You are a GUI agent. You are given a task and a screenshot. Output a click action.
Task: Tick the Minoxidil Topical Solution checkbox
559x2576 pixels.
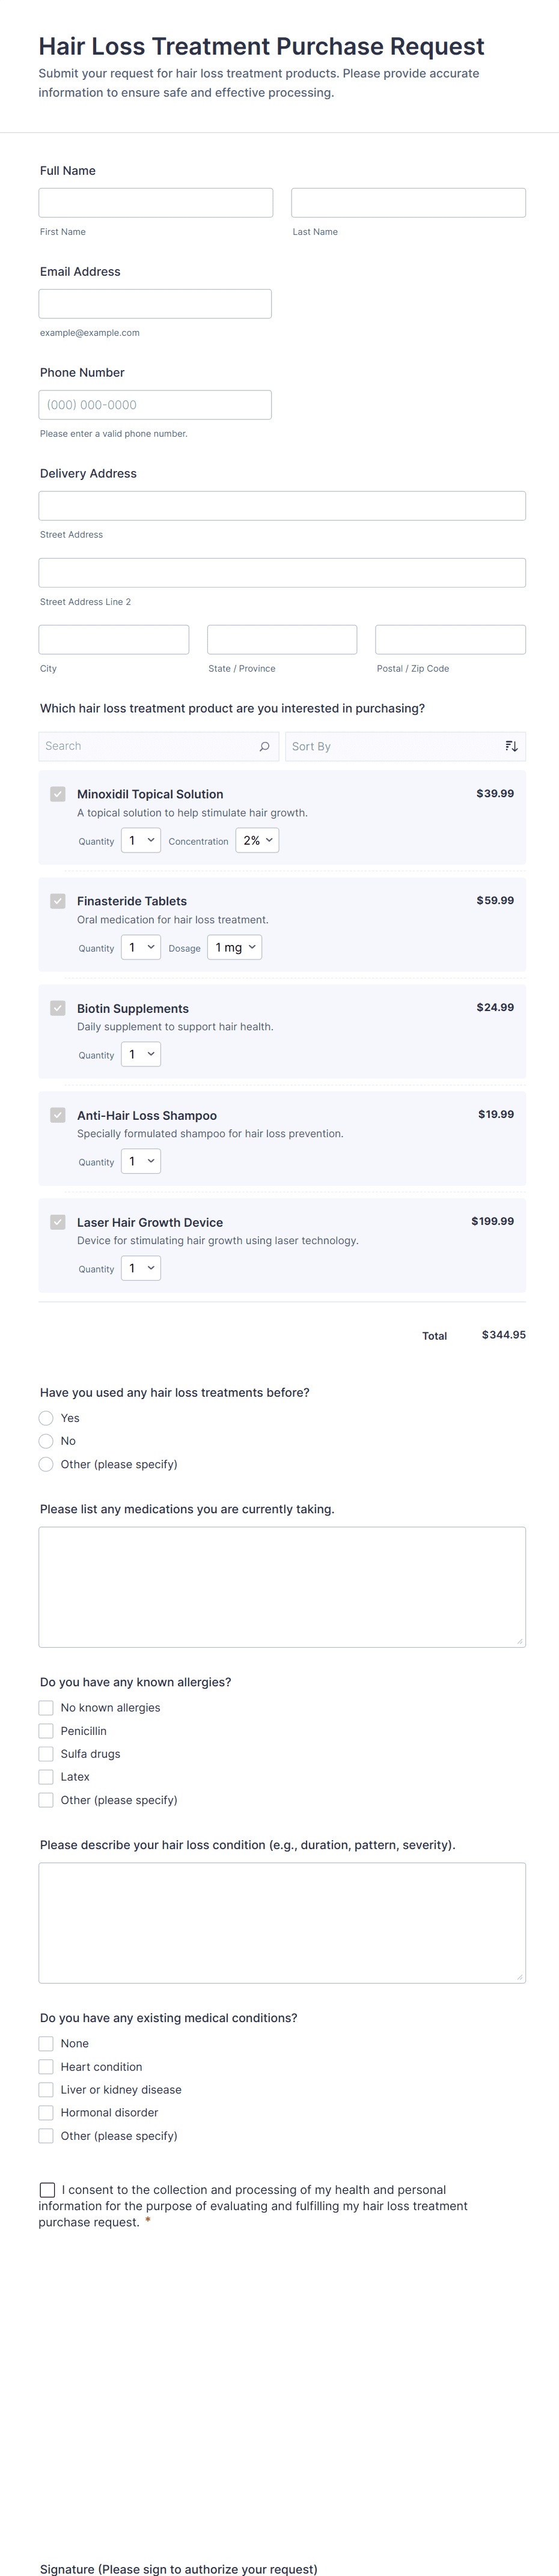(x=58, y=794)
